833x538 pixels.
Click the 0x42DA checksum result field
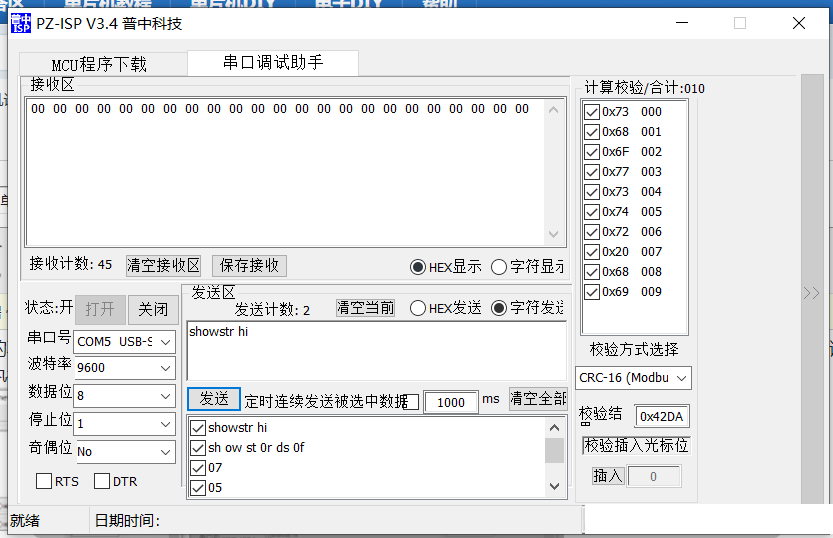click(662, 416)
